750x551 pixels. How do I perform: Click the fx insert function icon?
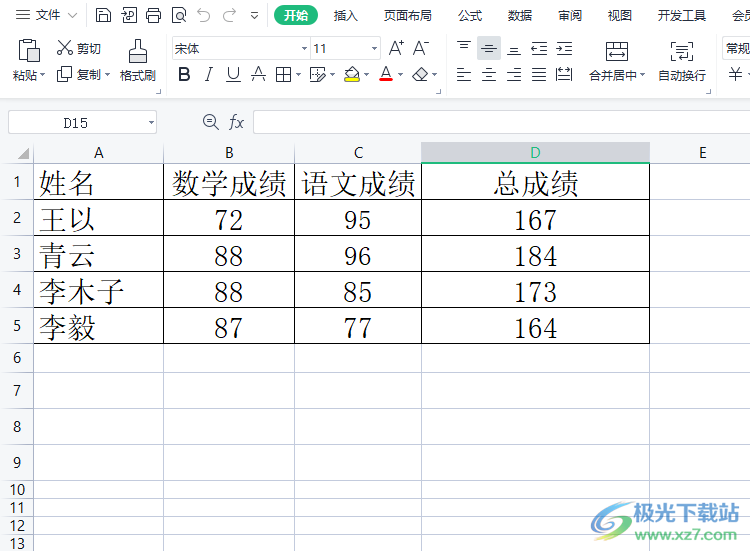[236, 122]
